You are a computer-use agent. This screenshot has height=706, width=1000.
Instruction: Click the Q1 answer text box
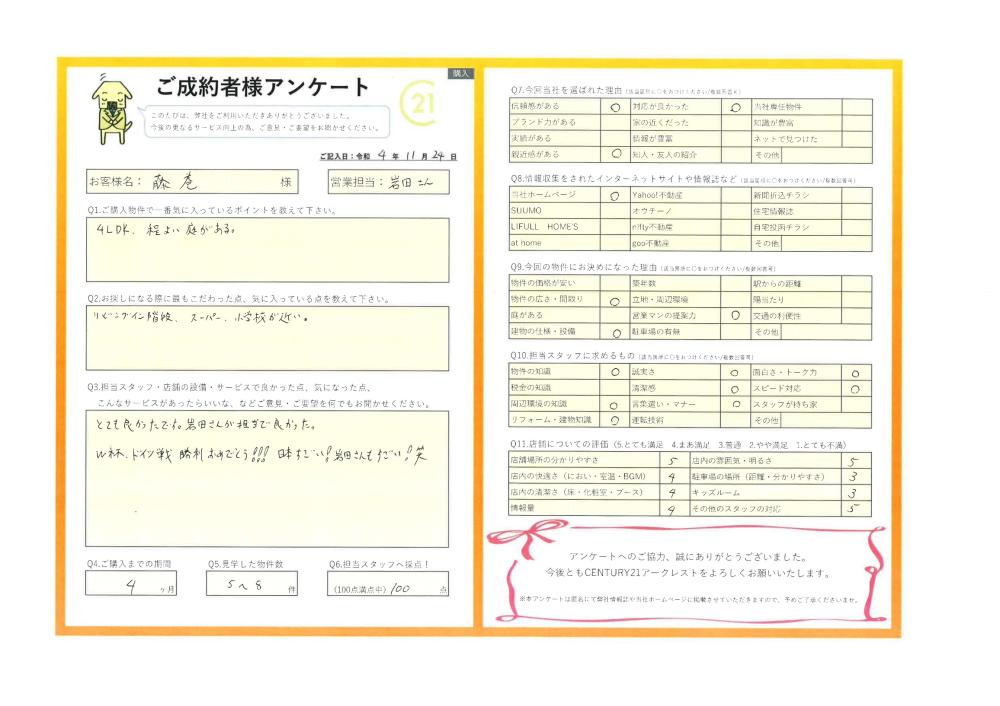[x=267, y=251]
